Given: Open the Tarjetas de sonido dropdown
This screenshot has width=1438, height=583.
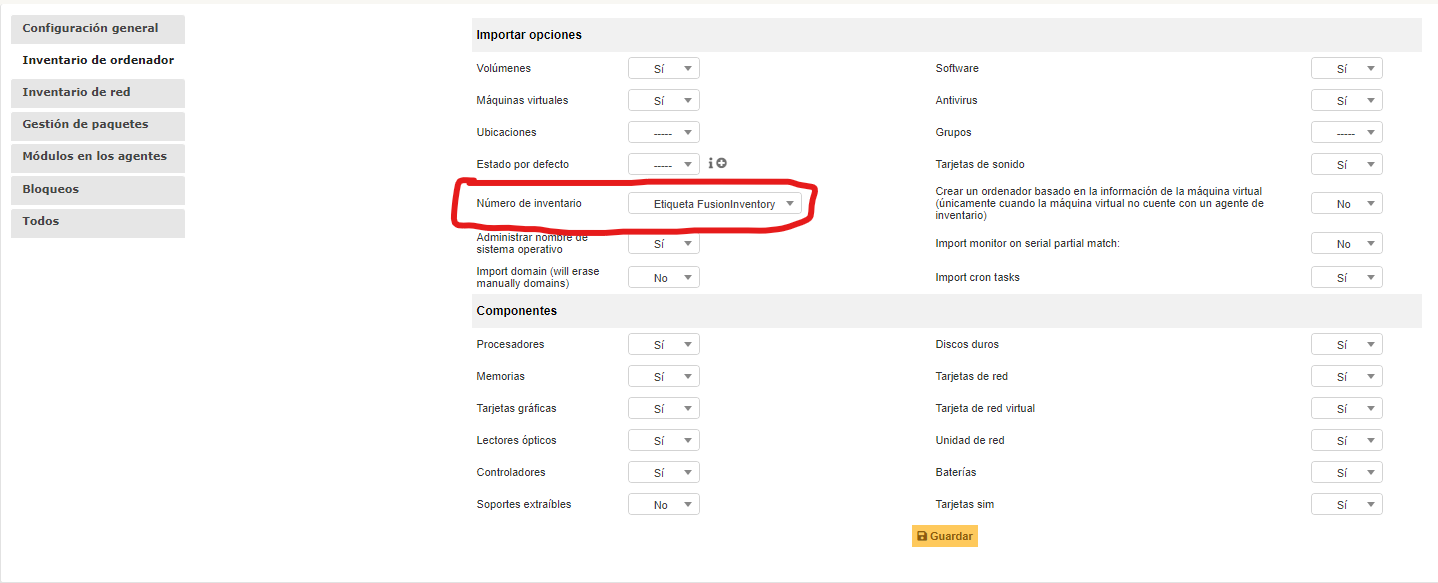Looking at the screenshot, I should [1346, 164].
